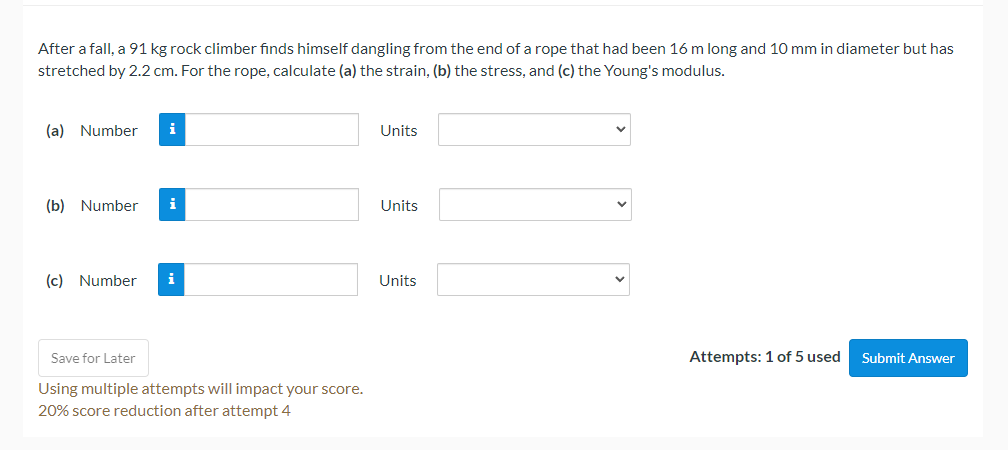Open the Units dropdown for part (a)
The image size is (1008, 450).
(x=534, y=130)
